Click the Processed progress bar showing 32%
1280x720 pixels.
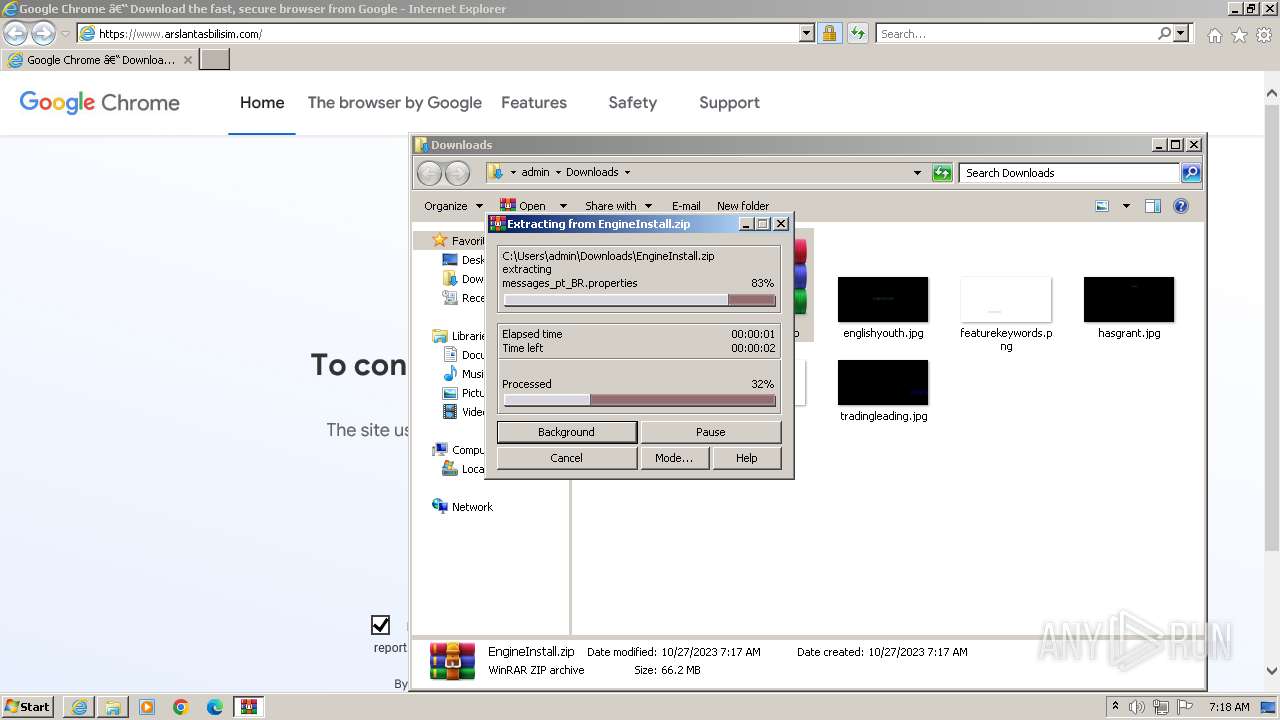(640, 400)
